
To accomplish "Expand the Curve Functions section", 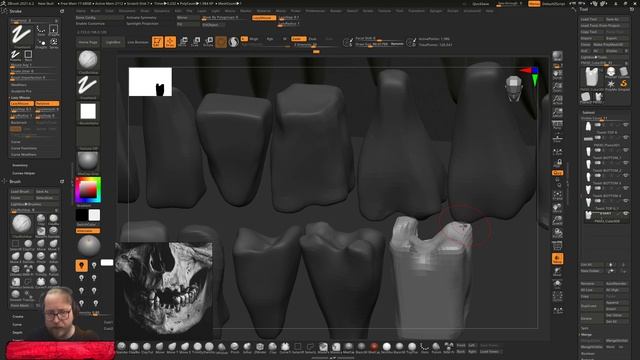I will pos(24,148).
